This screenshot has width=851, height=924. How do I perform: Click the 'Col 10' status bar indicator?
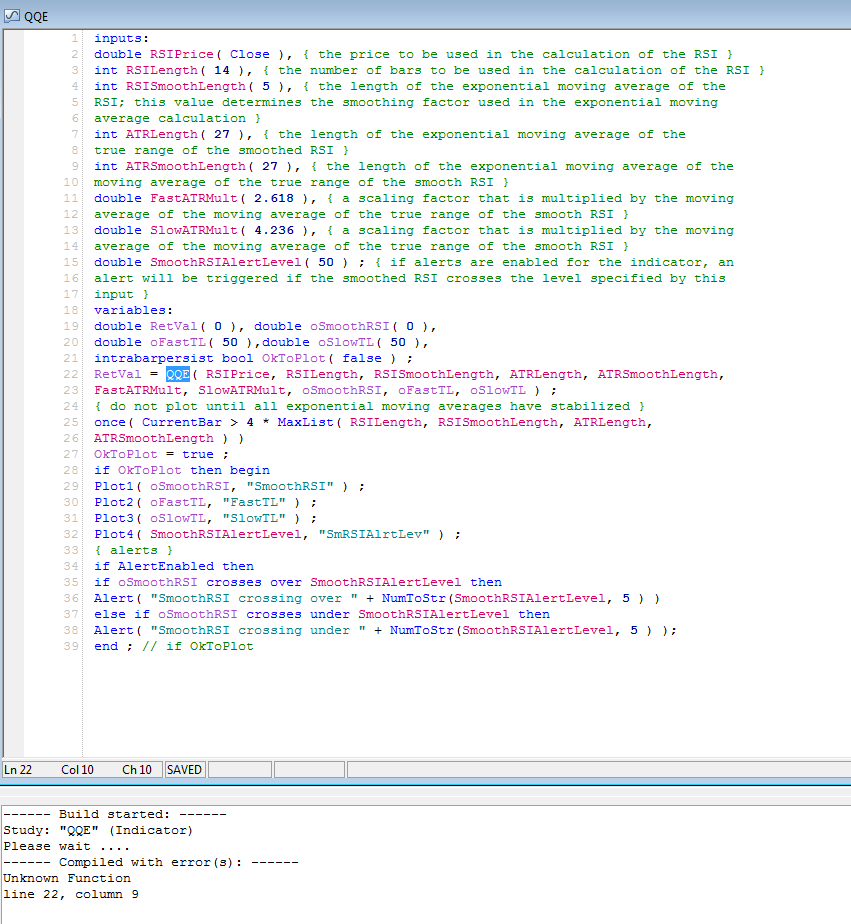click(x=77, y=770)
